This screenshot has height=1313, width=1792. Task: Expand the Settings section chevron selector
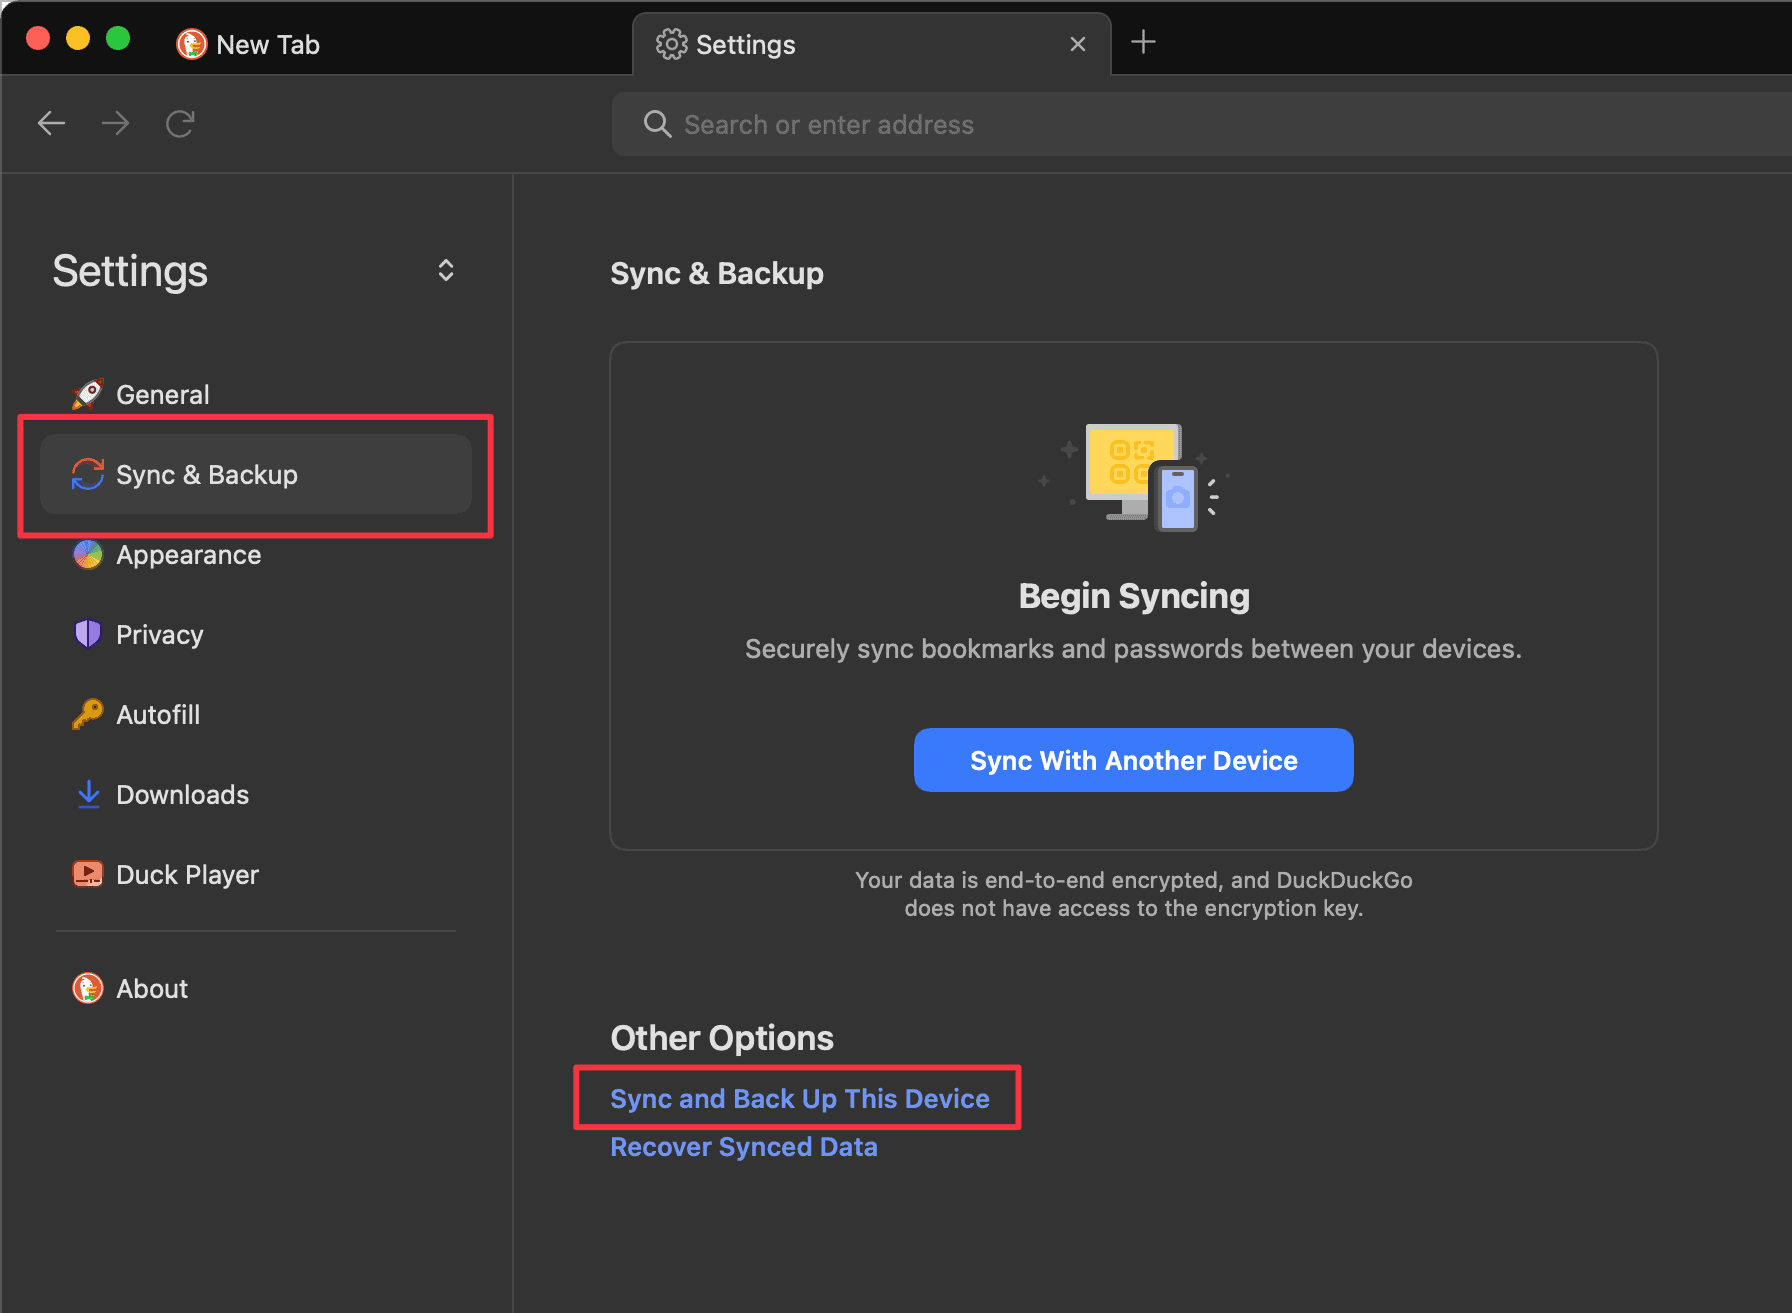pyautogui.click(x=446, y=271)
